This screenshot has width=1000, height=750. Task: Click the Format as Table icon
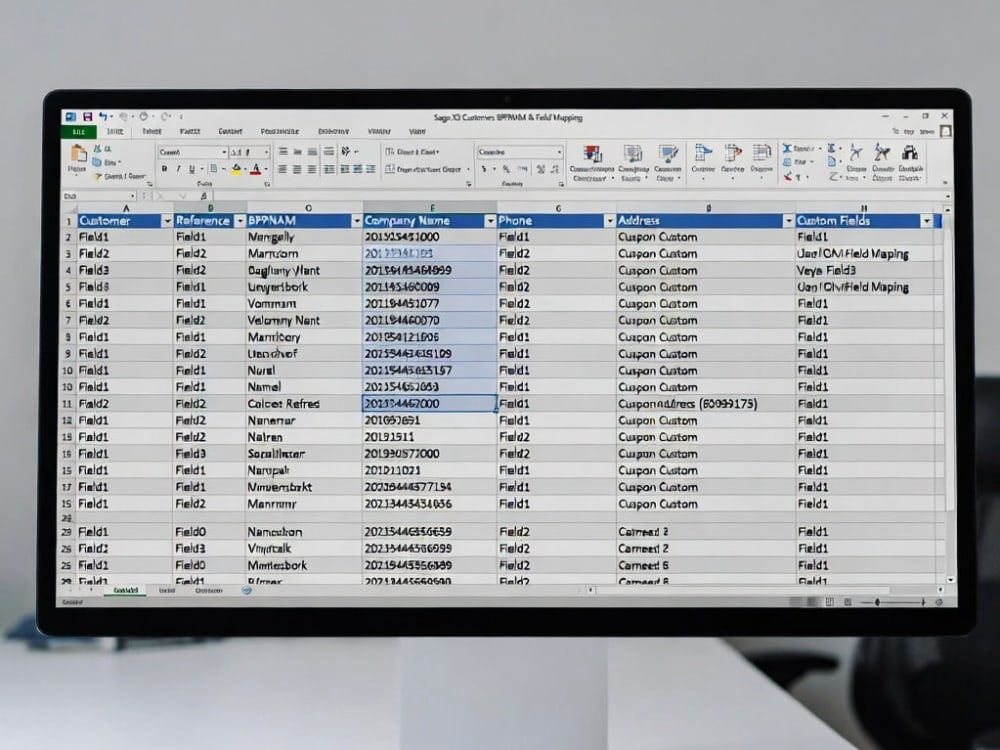point(632,154)
